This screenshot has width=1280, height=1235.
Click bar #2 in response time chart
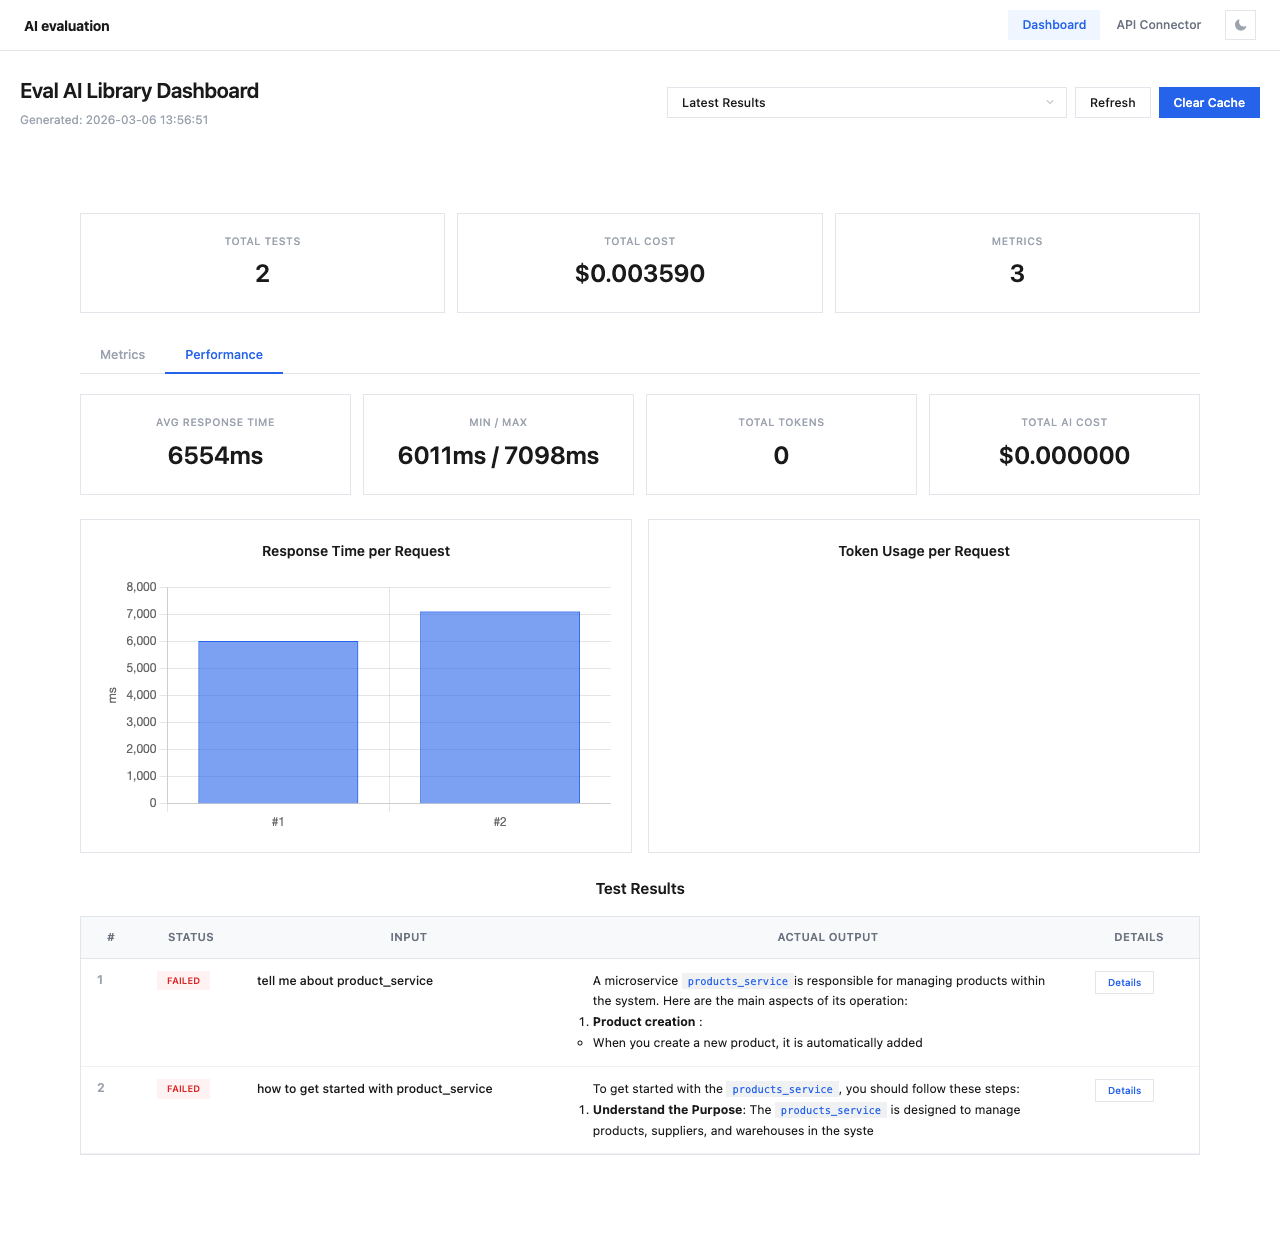[x=500, y=707]
